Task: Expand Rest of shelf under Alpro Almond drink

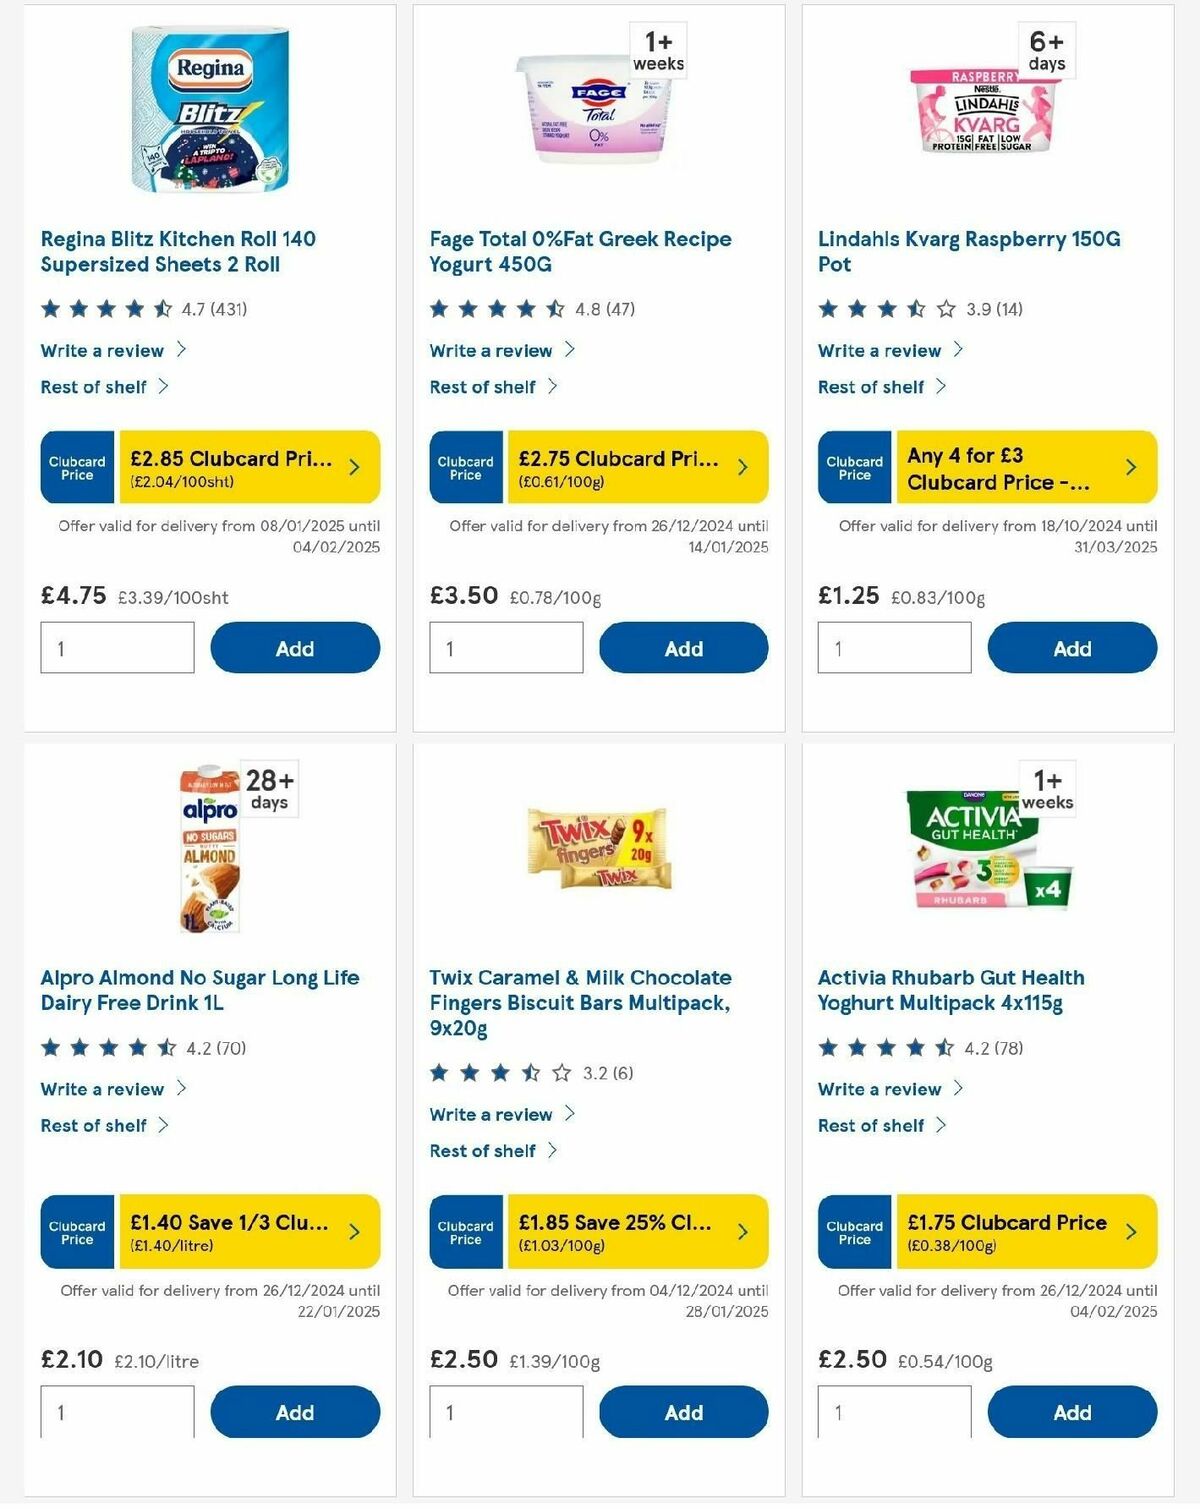Action: (x=96, y=1125)
